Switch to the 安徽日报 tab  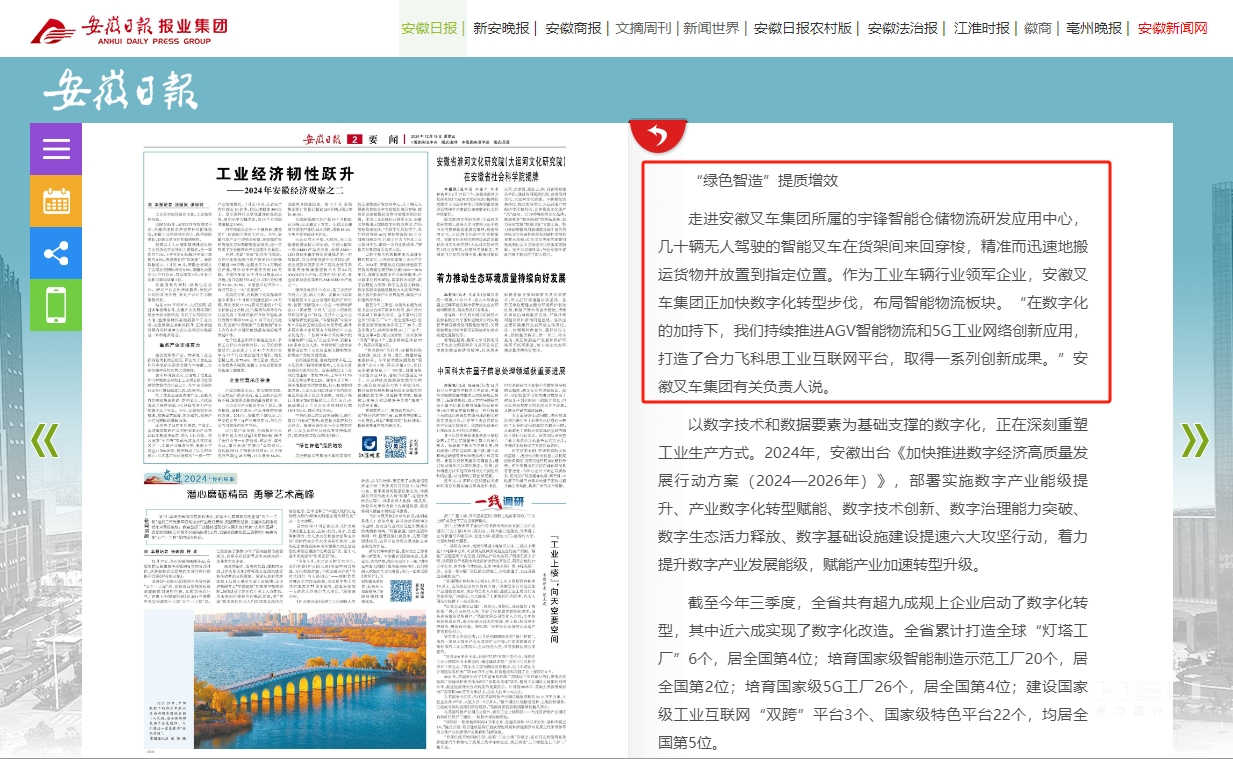coord(429,28)
